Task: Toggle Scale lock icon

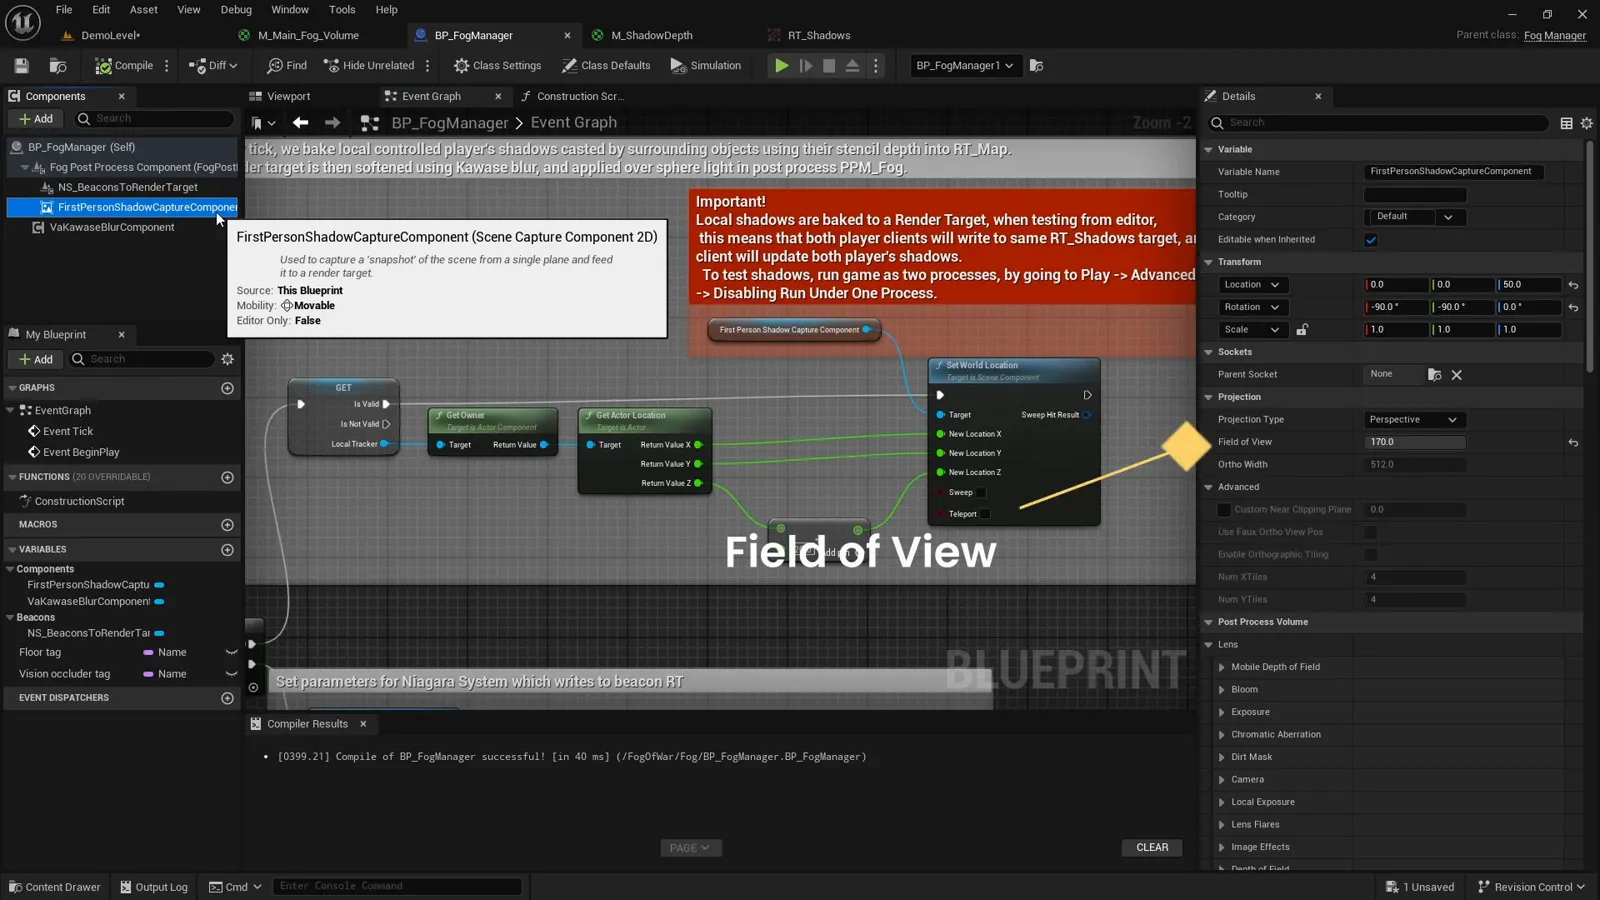Action: [1302, 329]
